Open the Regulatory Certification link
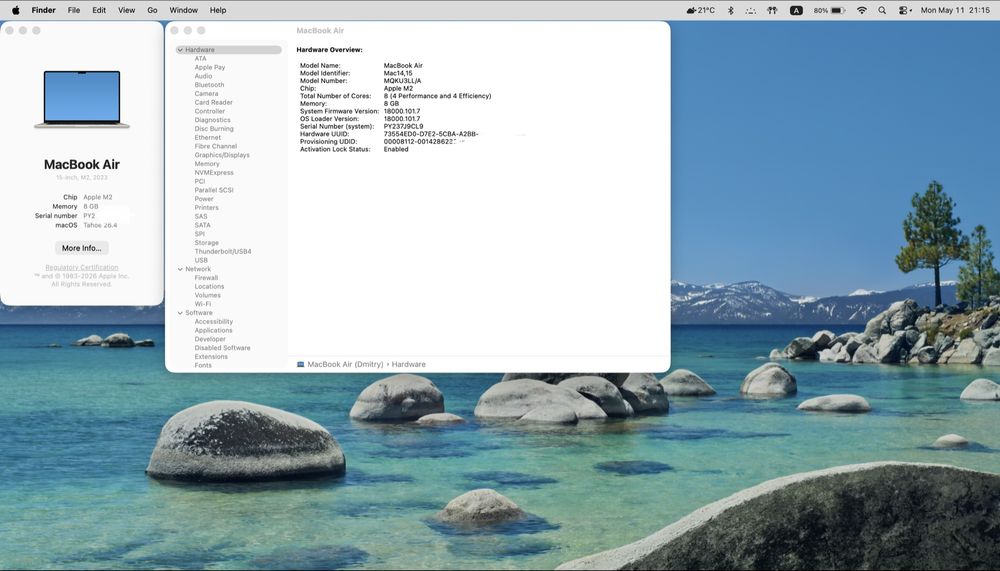 (x=82, y=267)
